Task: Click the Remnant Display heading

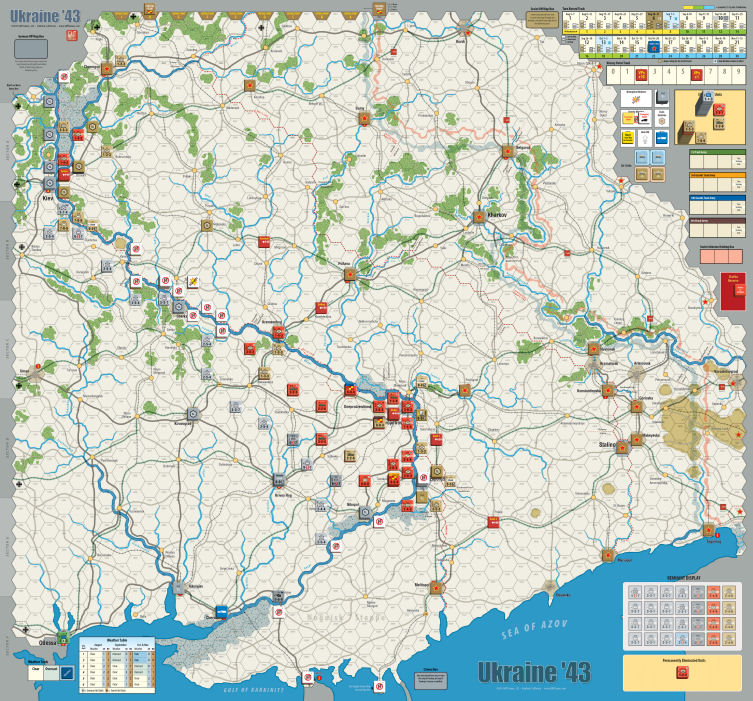Action: point(683,578)
